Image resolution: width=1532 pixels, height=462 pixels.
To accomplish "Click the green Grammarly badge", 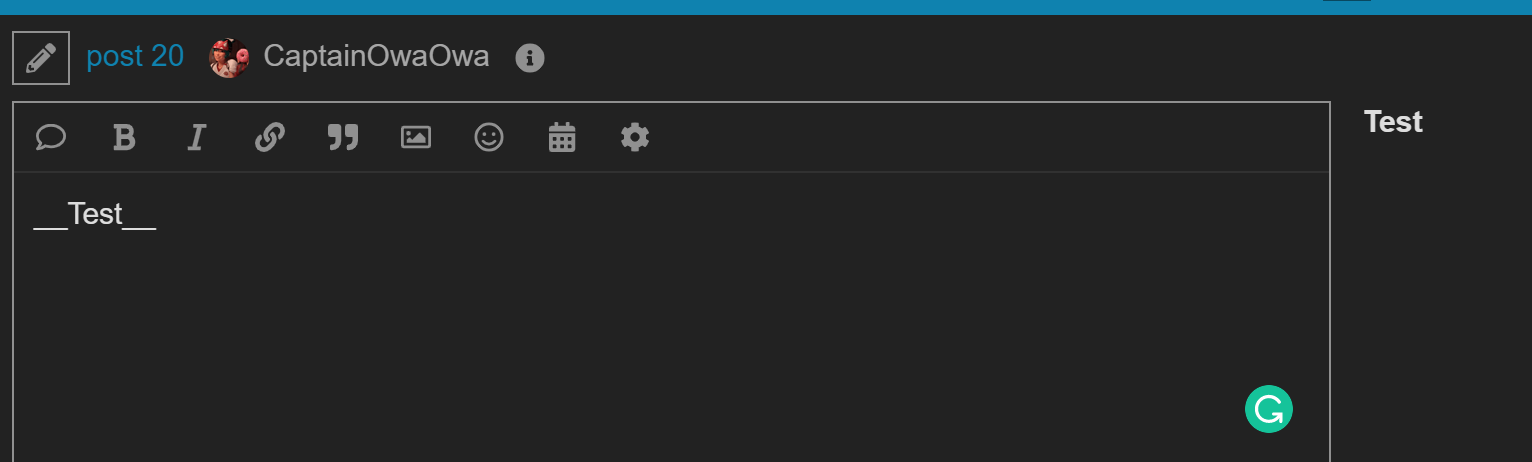I will coord(1269,409).
